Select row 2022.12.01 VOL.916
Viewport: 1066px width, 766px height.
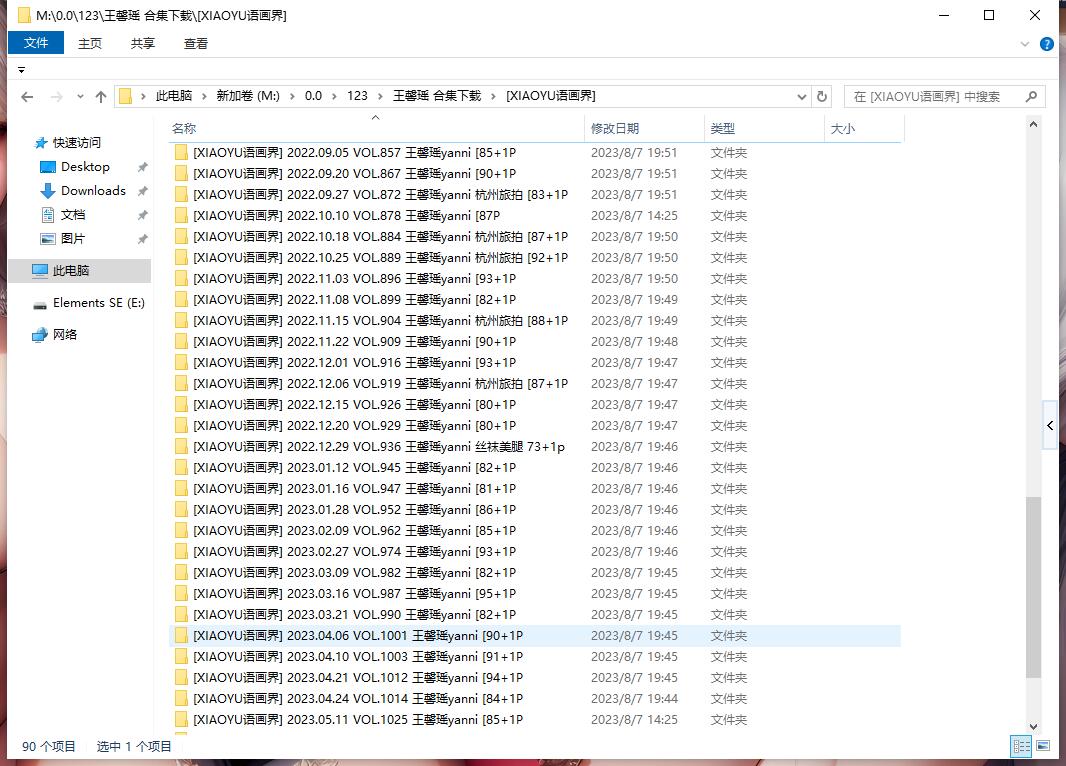[534, 362]
